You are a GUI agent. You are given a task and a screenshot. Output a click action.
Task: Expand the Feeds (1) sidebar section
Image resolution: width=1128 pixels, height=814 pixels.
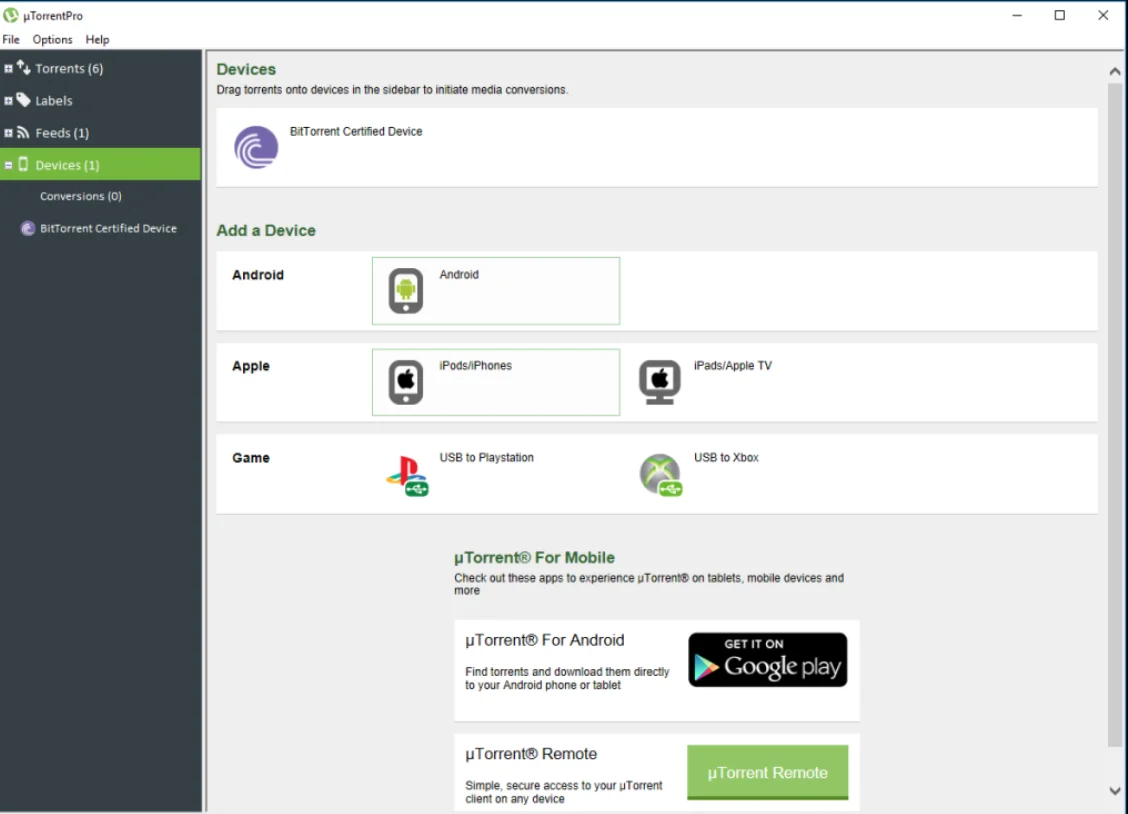pyautogui.click(x=8, y=133)
